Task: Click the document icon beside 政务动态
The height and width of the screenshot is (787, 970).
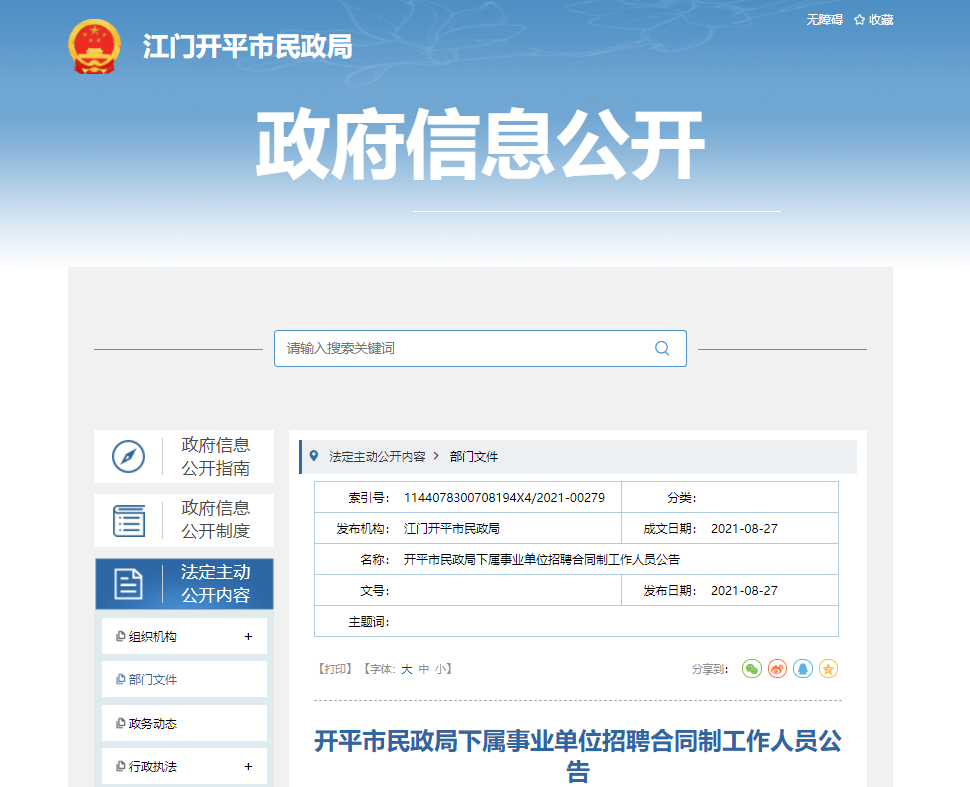Action: 121,723
